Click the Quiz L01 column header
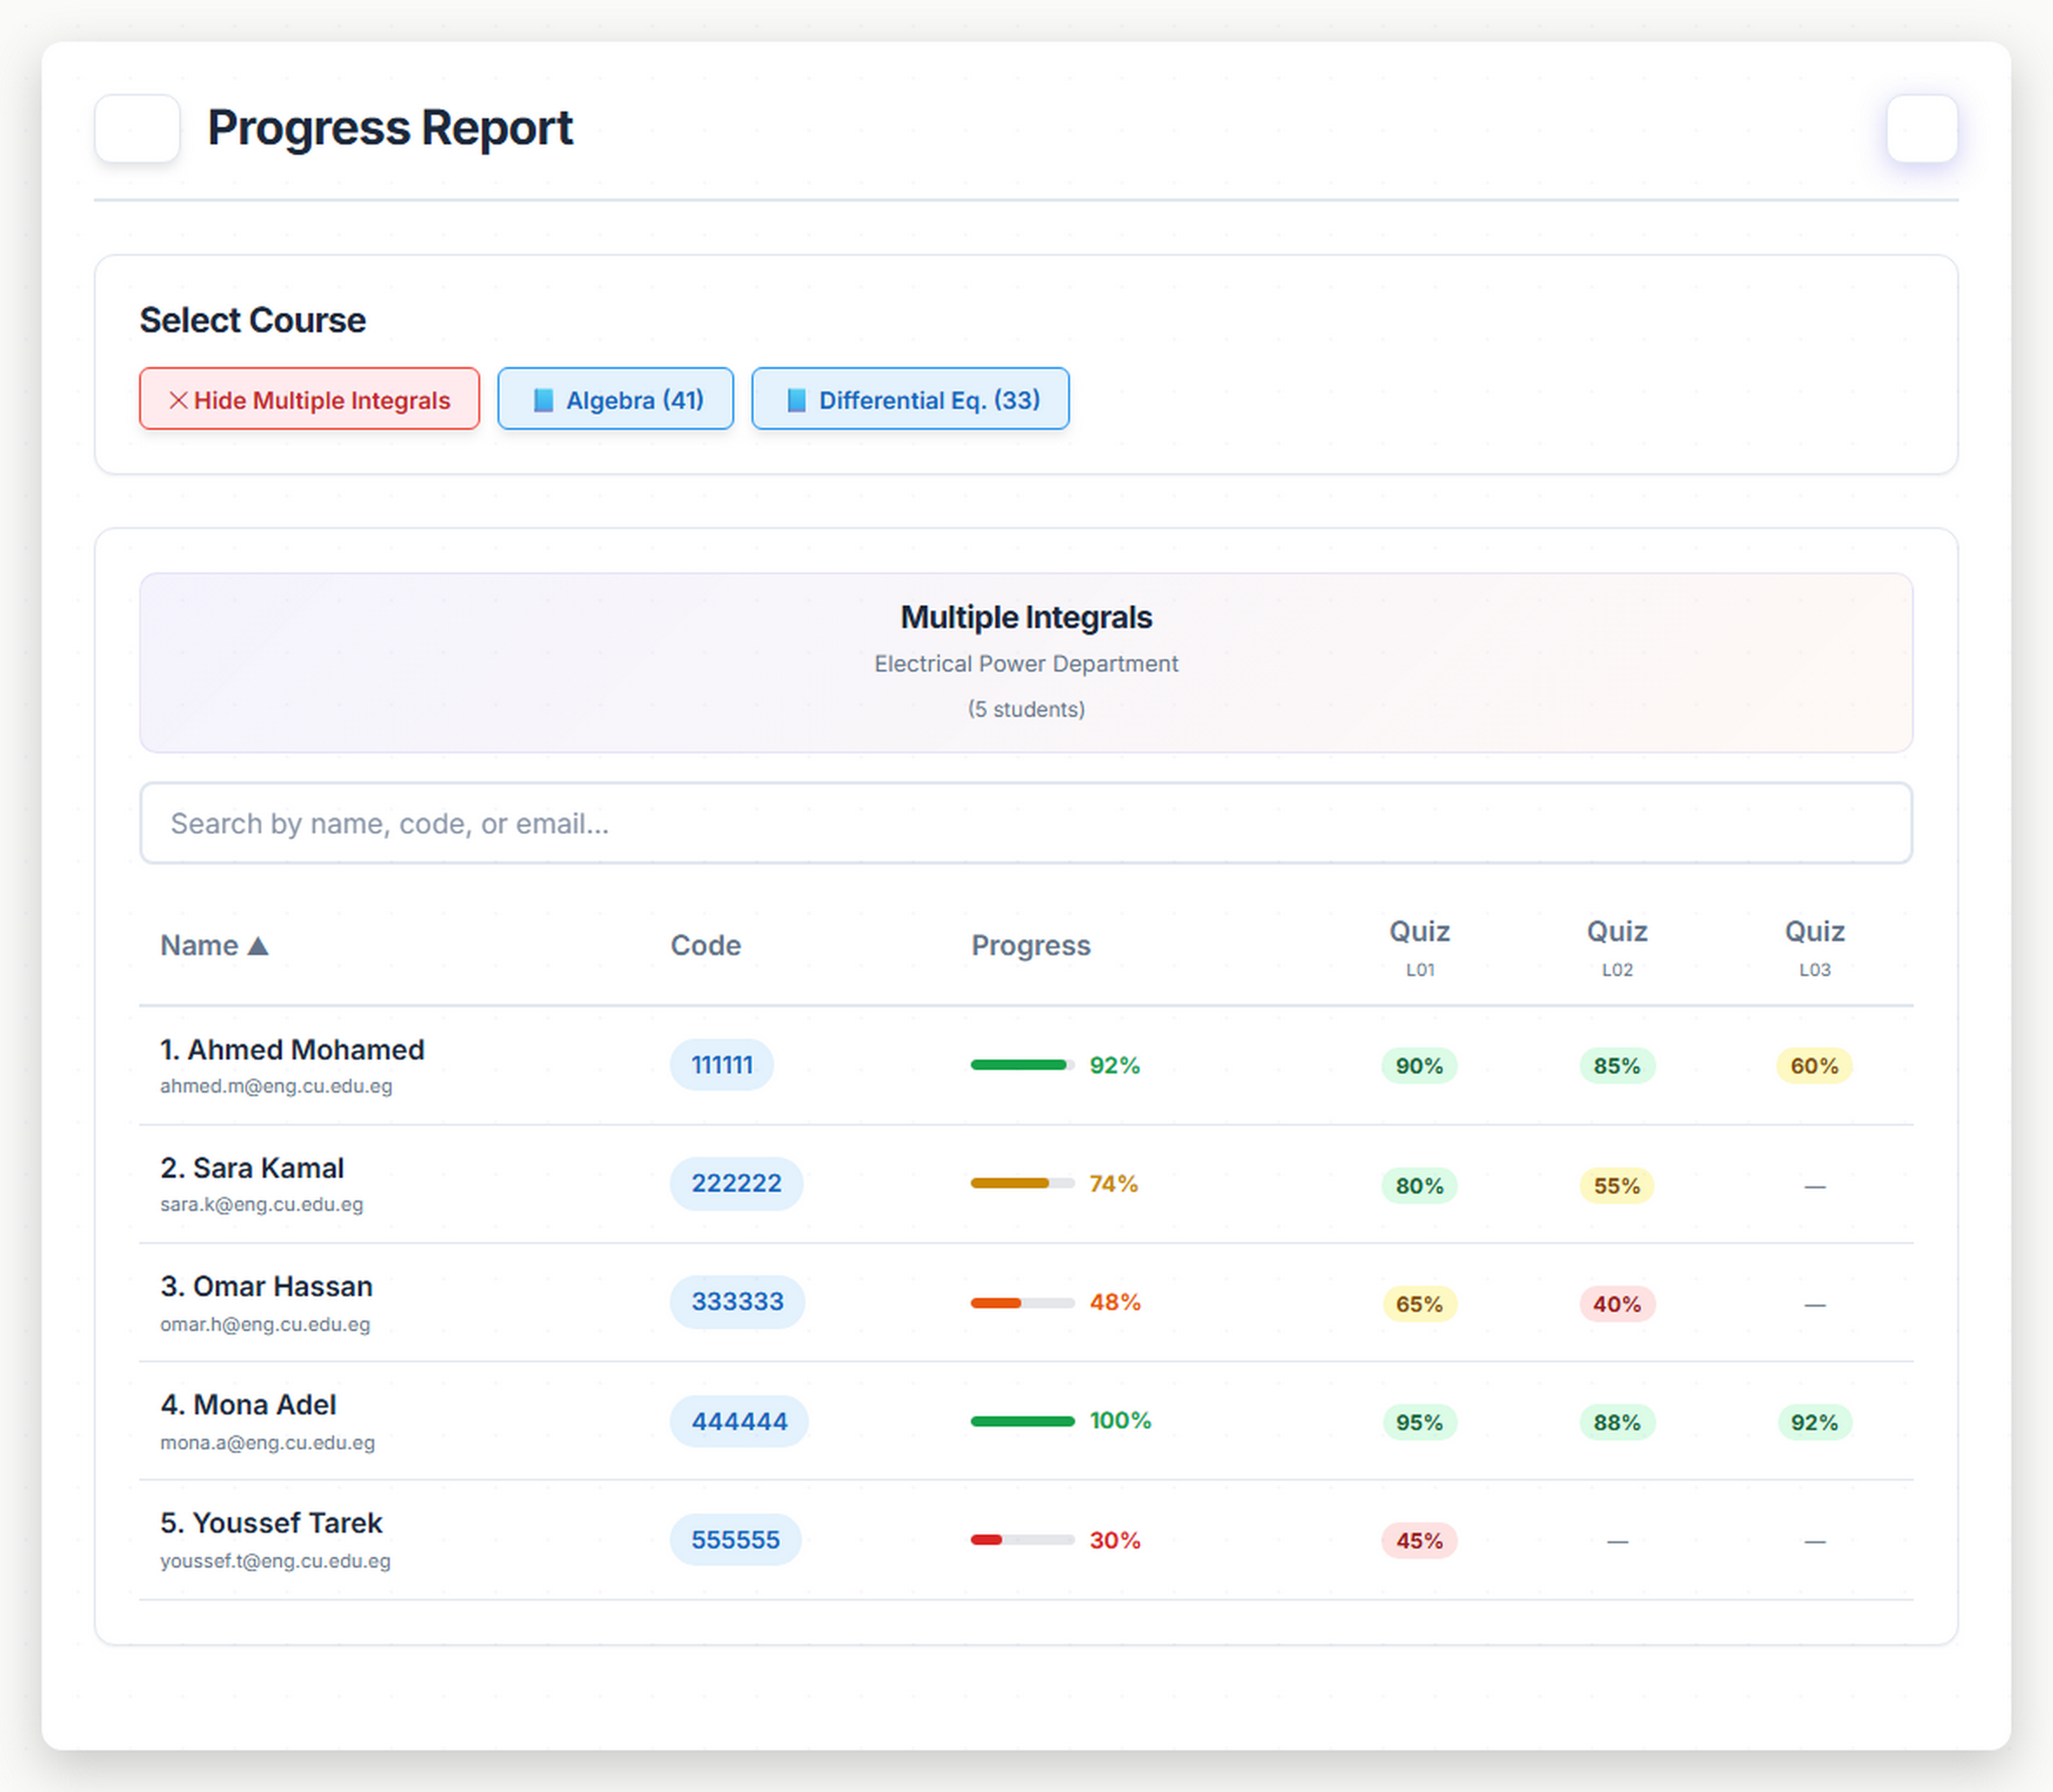2053x1792 pixels. 1419,947
